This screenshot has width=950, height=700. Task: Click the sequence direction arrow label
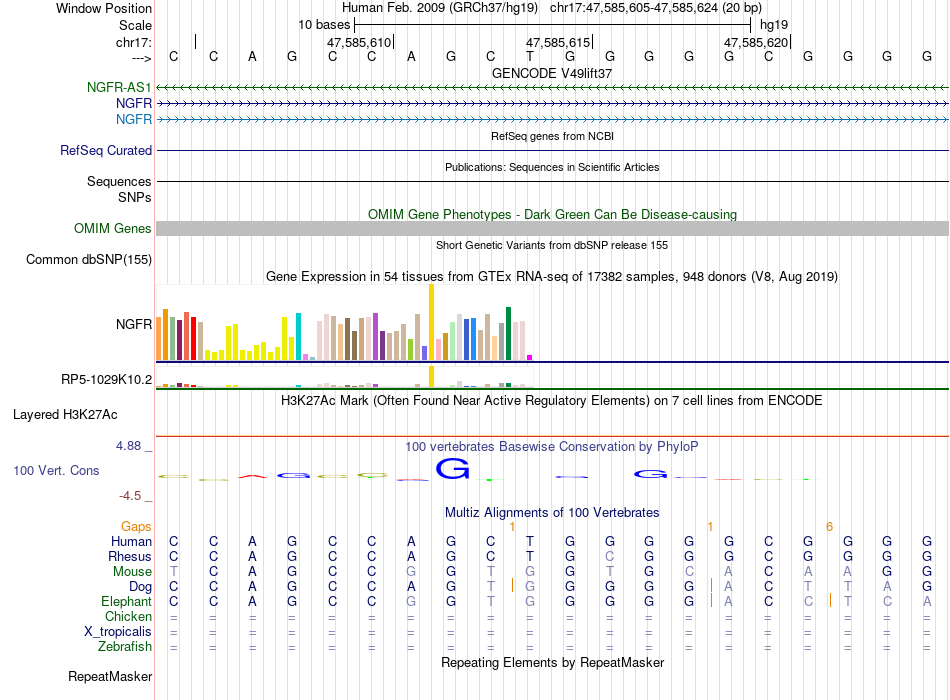coord(141,58)
